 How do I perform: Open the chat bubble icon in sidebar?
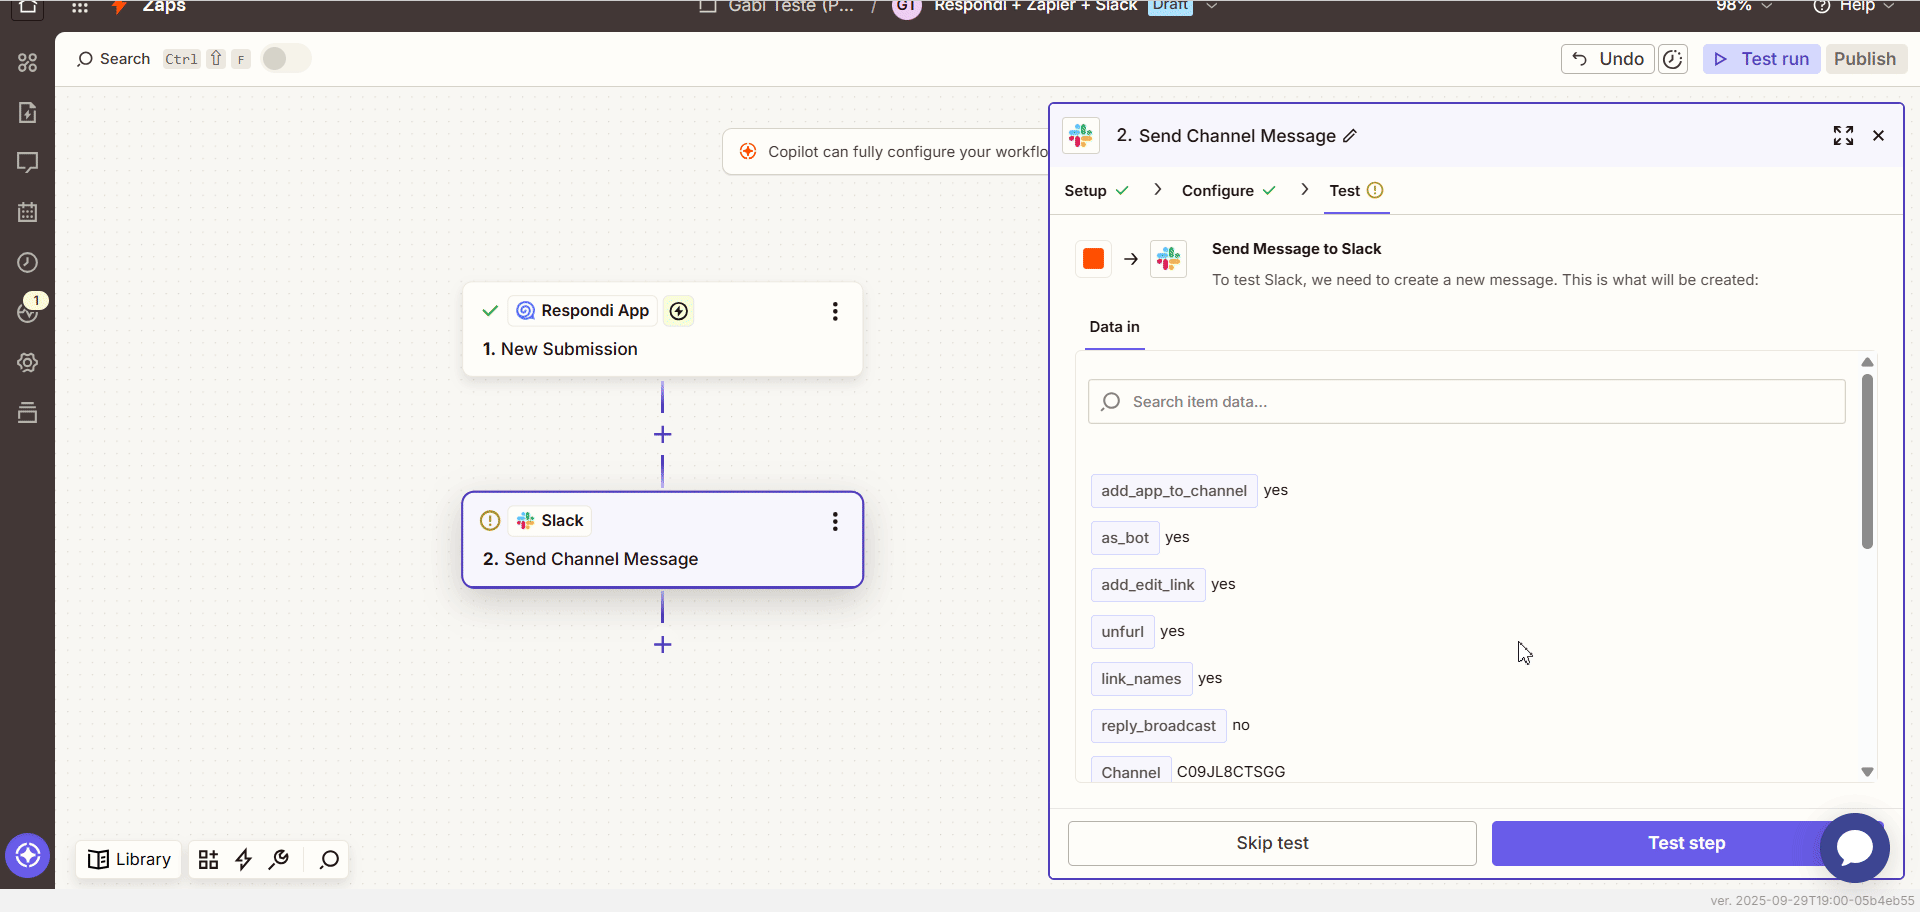(28, 162)
